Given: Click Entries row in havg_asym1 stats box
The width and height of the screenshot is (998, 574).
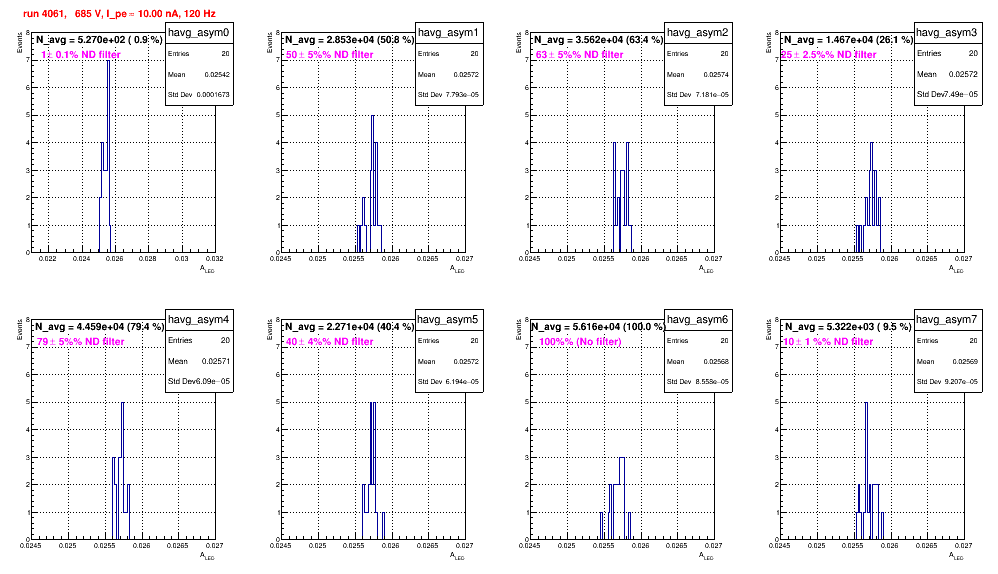Looking at the screenshot, I should pyautogui.click(x=449, y=54).
